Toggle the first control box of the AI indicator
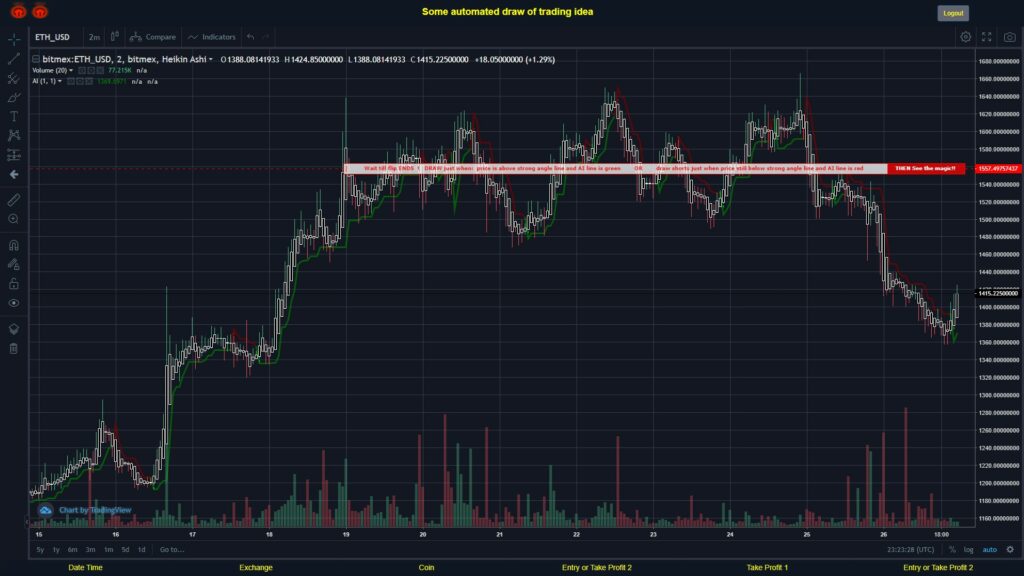Screen dimensions: 1024x576 [x=71, y=82]
